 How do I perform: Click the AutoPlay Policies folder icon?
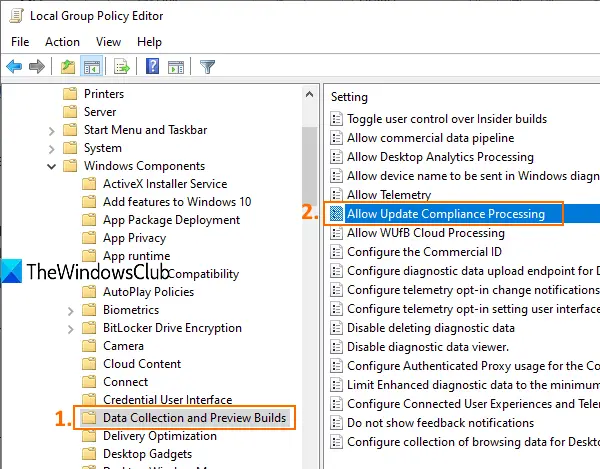[x=89, y=291]
